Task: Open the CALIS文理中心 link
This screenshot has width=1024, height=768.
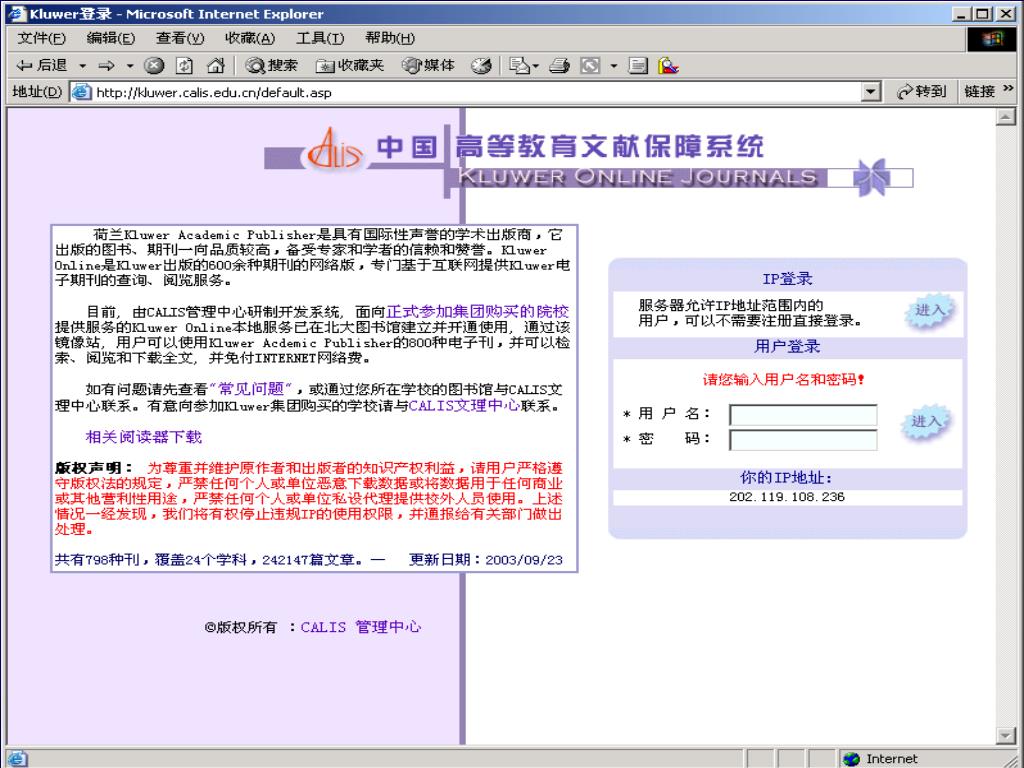Action: pyautogui.click(x=464, y=406)
